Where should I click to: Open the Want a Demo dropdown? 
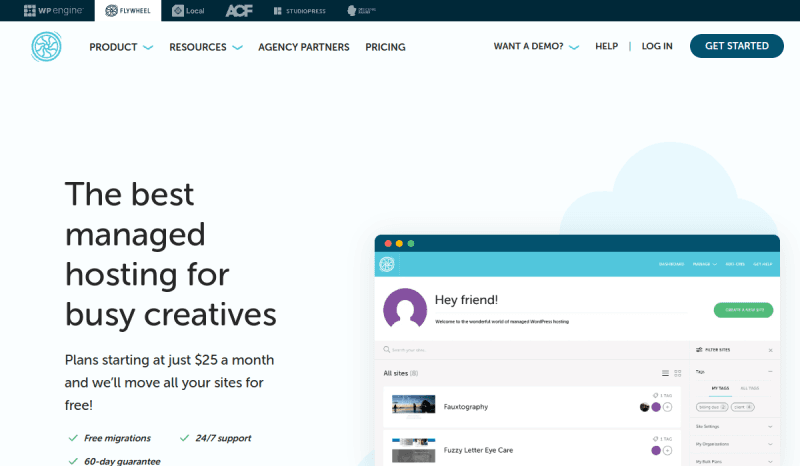[536, 47]
